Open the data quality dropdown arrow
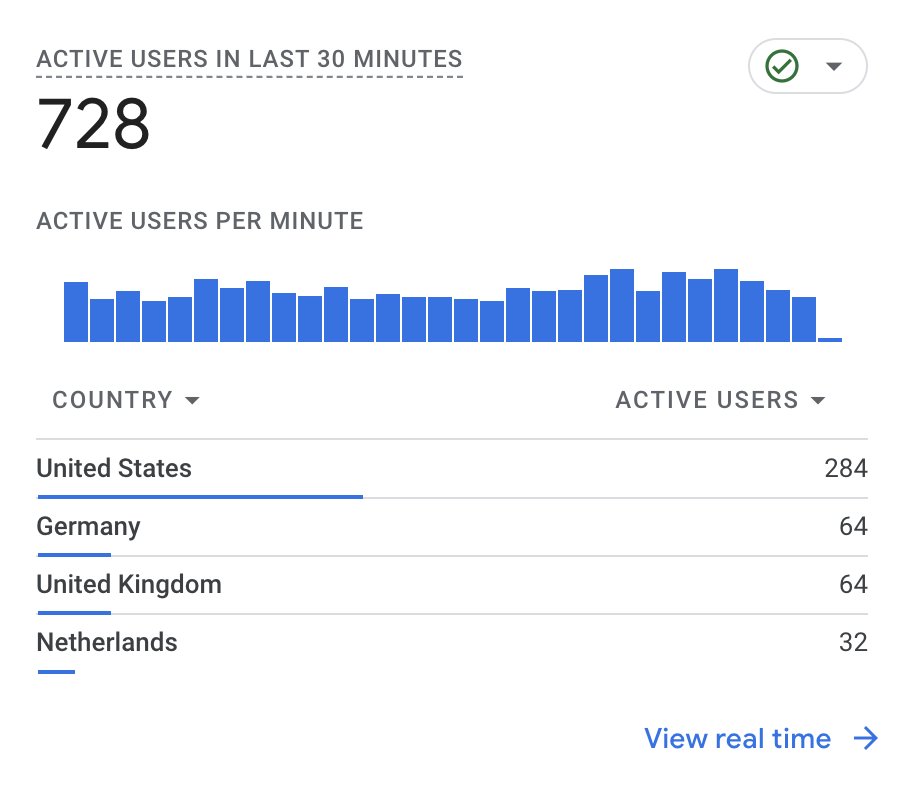The image size is (910, 786). coord(833,66)
